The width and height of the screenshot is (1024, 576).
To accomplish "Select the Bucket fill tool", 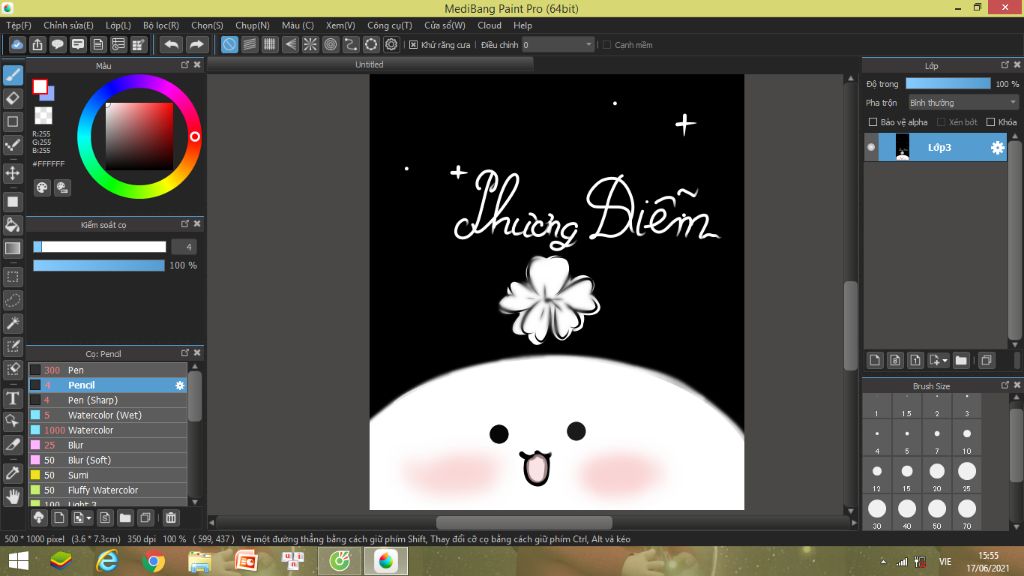I will (x=12, y=225).
